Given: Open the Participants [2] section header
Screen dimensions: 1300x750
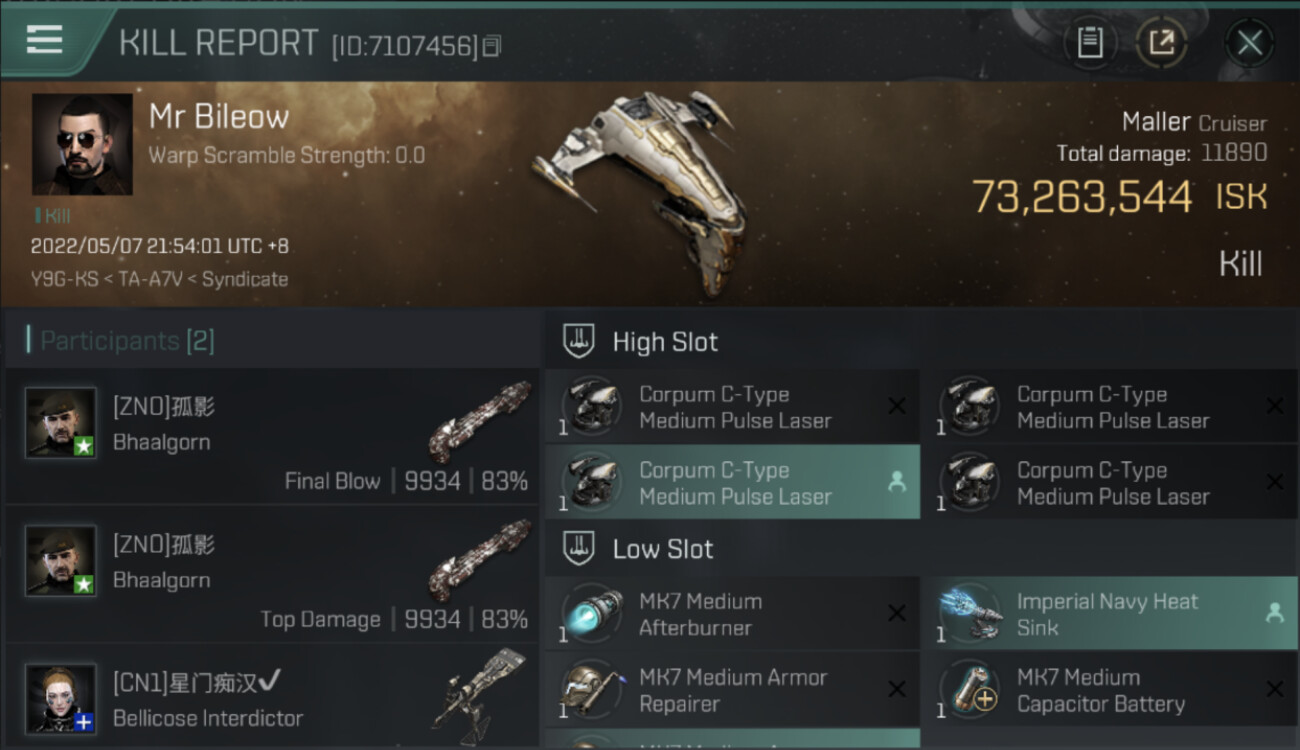Looking at the screenshot, I should (127, 341).
